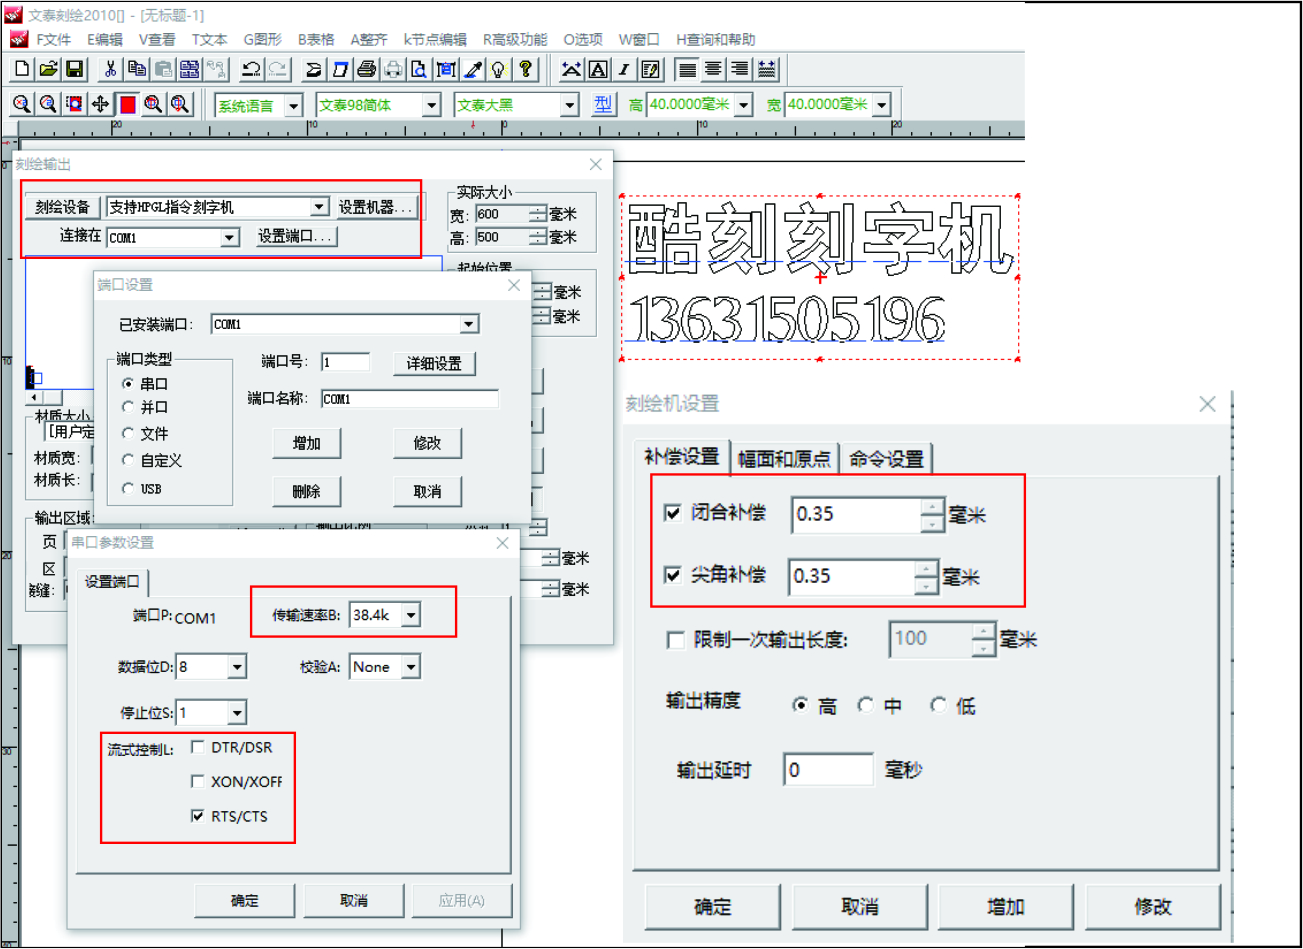Open the 宽 width dropdown
The height and width of the screenshot is (949, 1303).
point(882,104)
